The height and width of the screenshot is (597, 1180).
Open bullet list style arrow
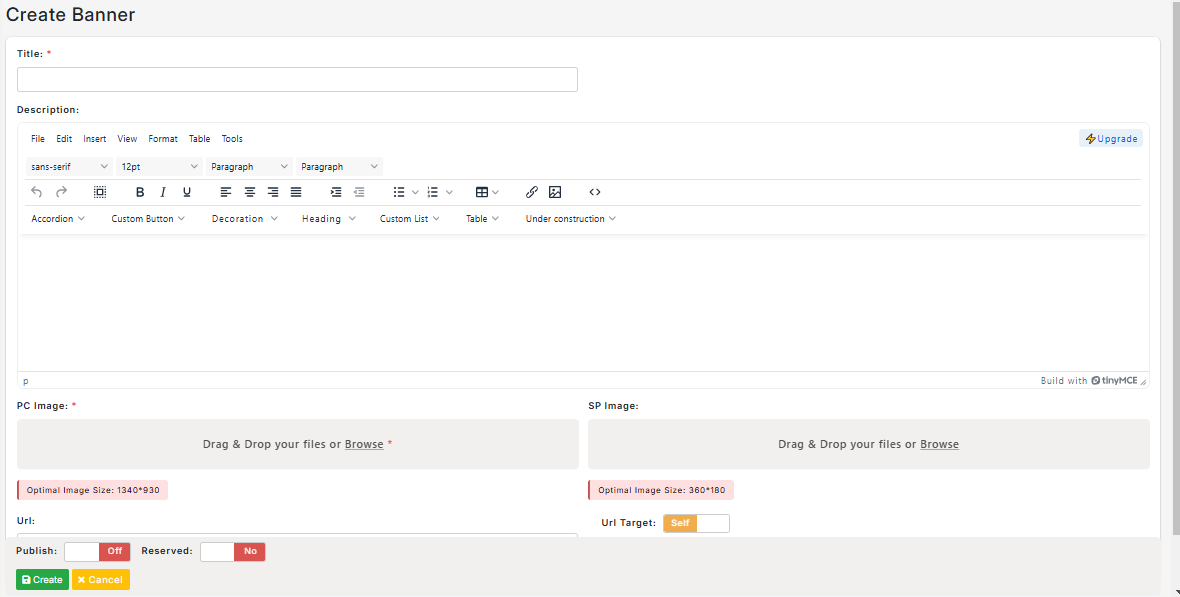[415, 192]
